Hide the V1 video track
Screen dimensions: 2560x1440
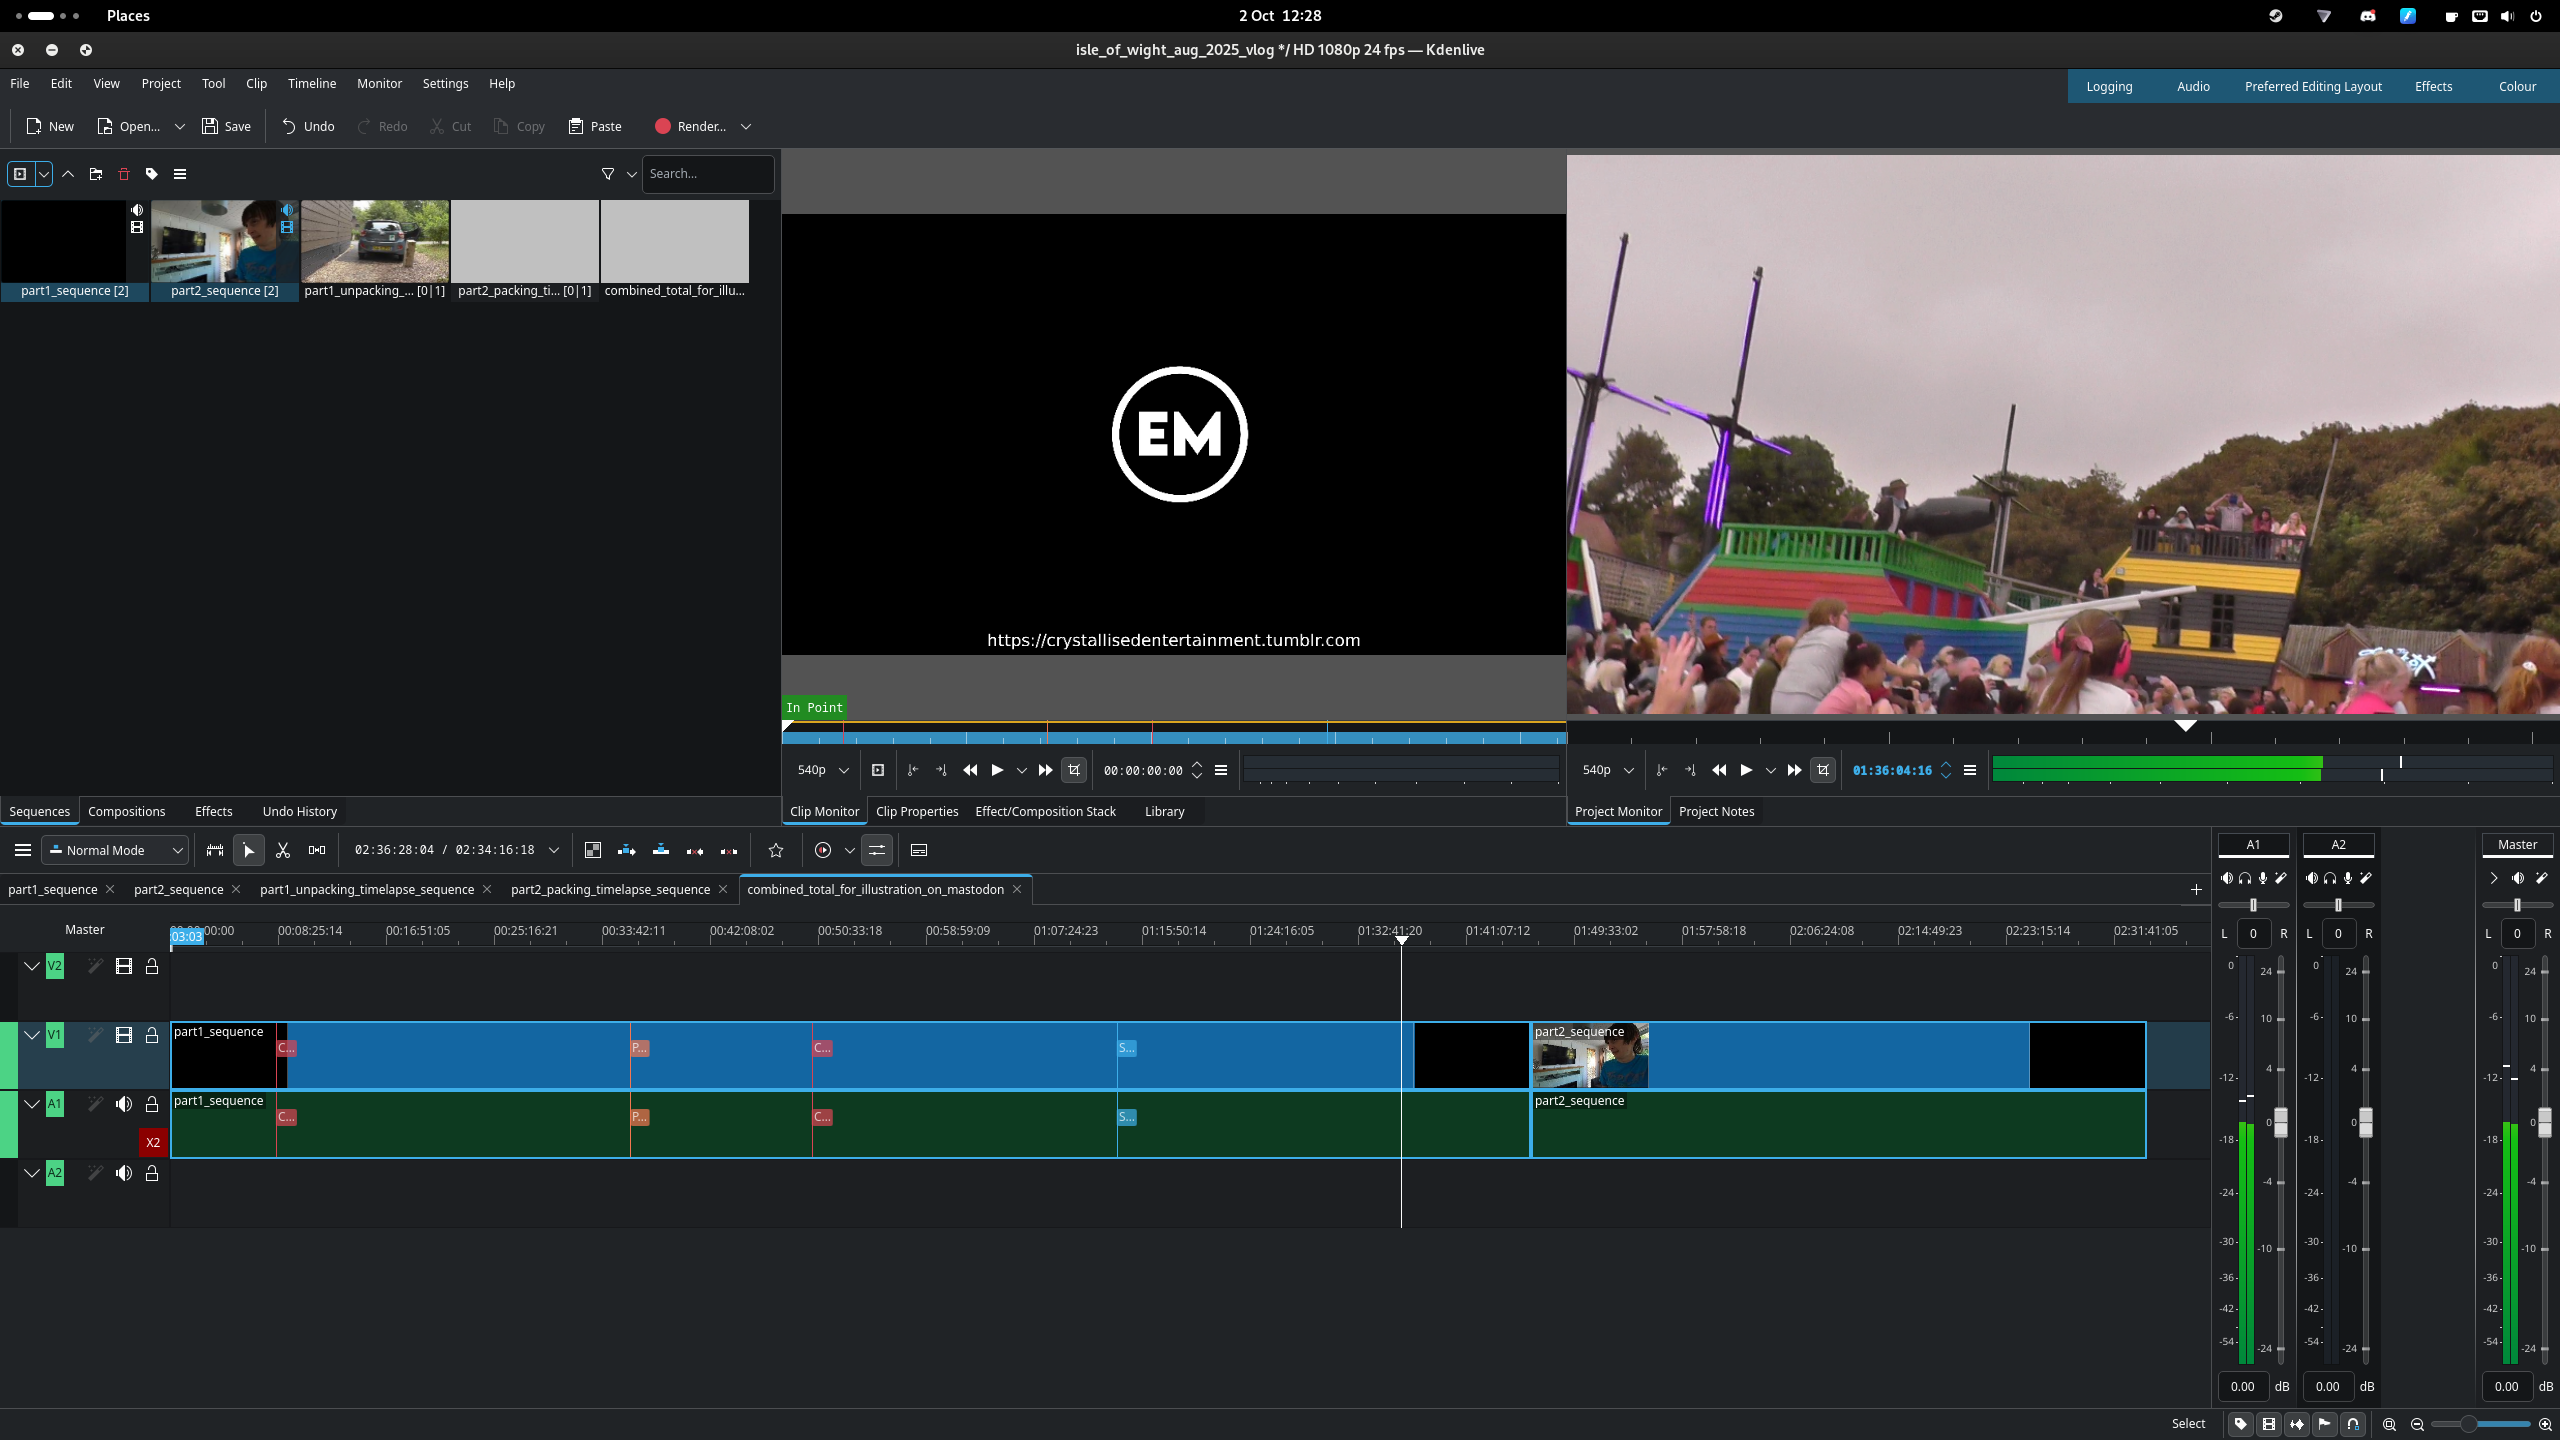tap(124, 1035)
